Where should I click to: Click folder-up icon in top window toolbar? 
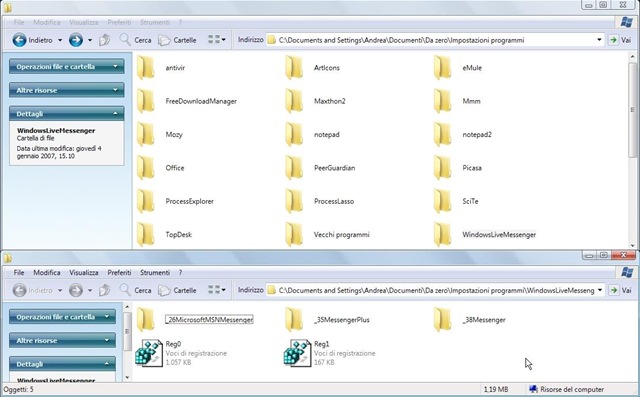tap(105, 40)
